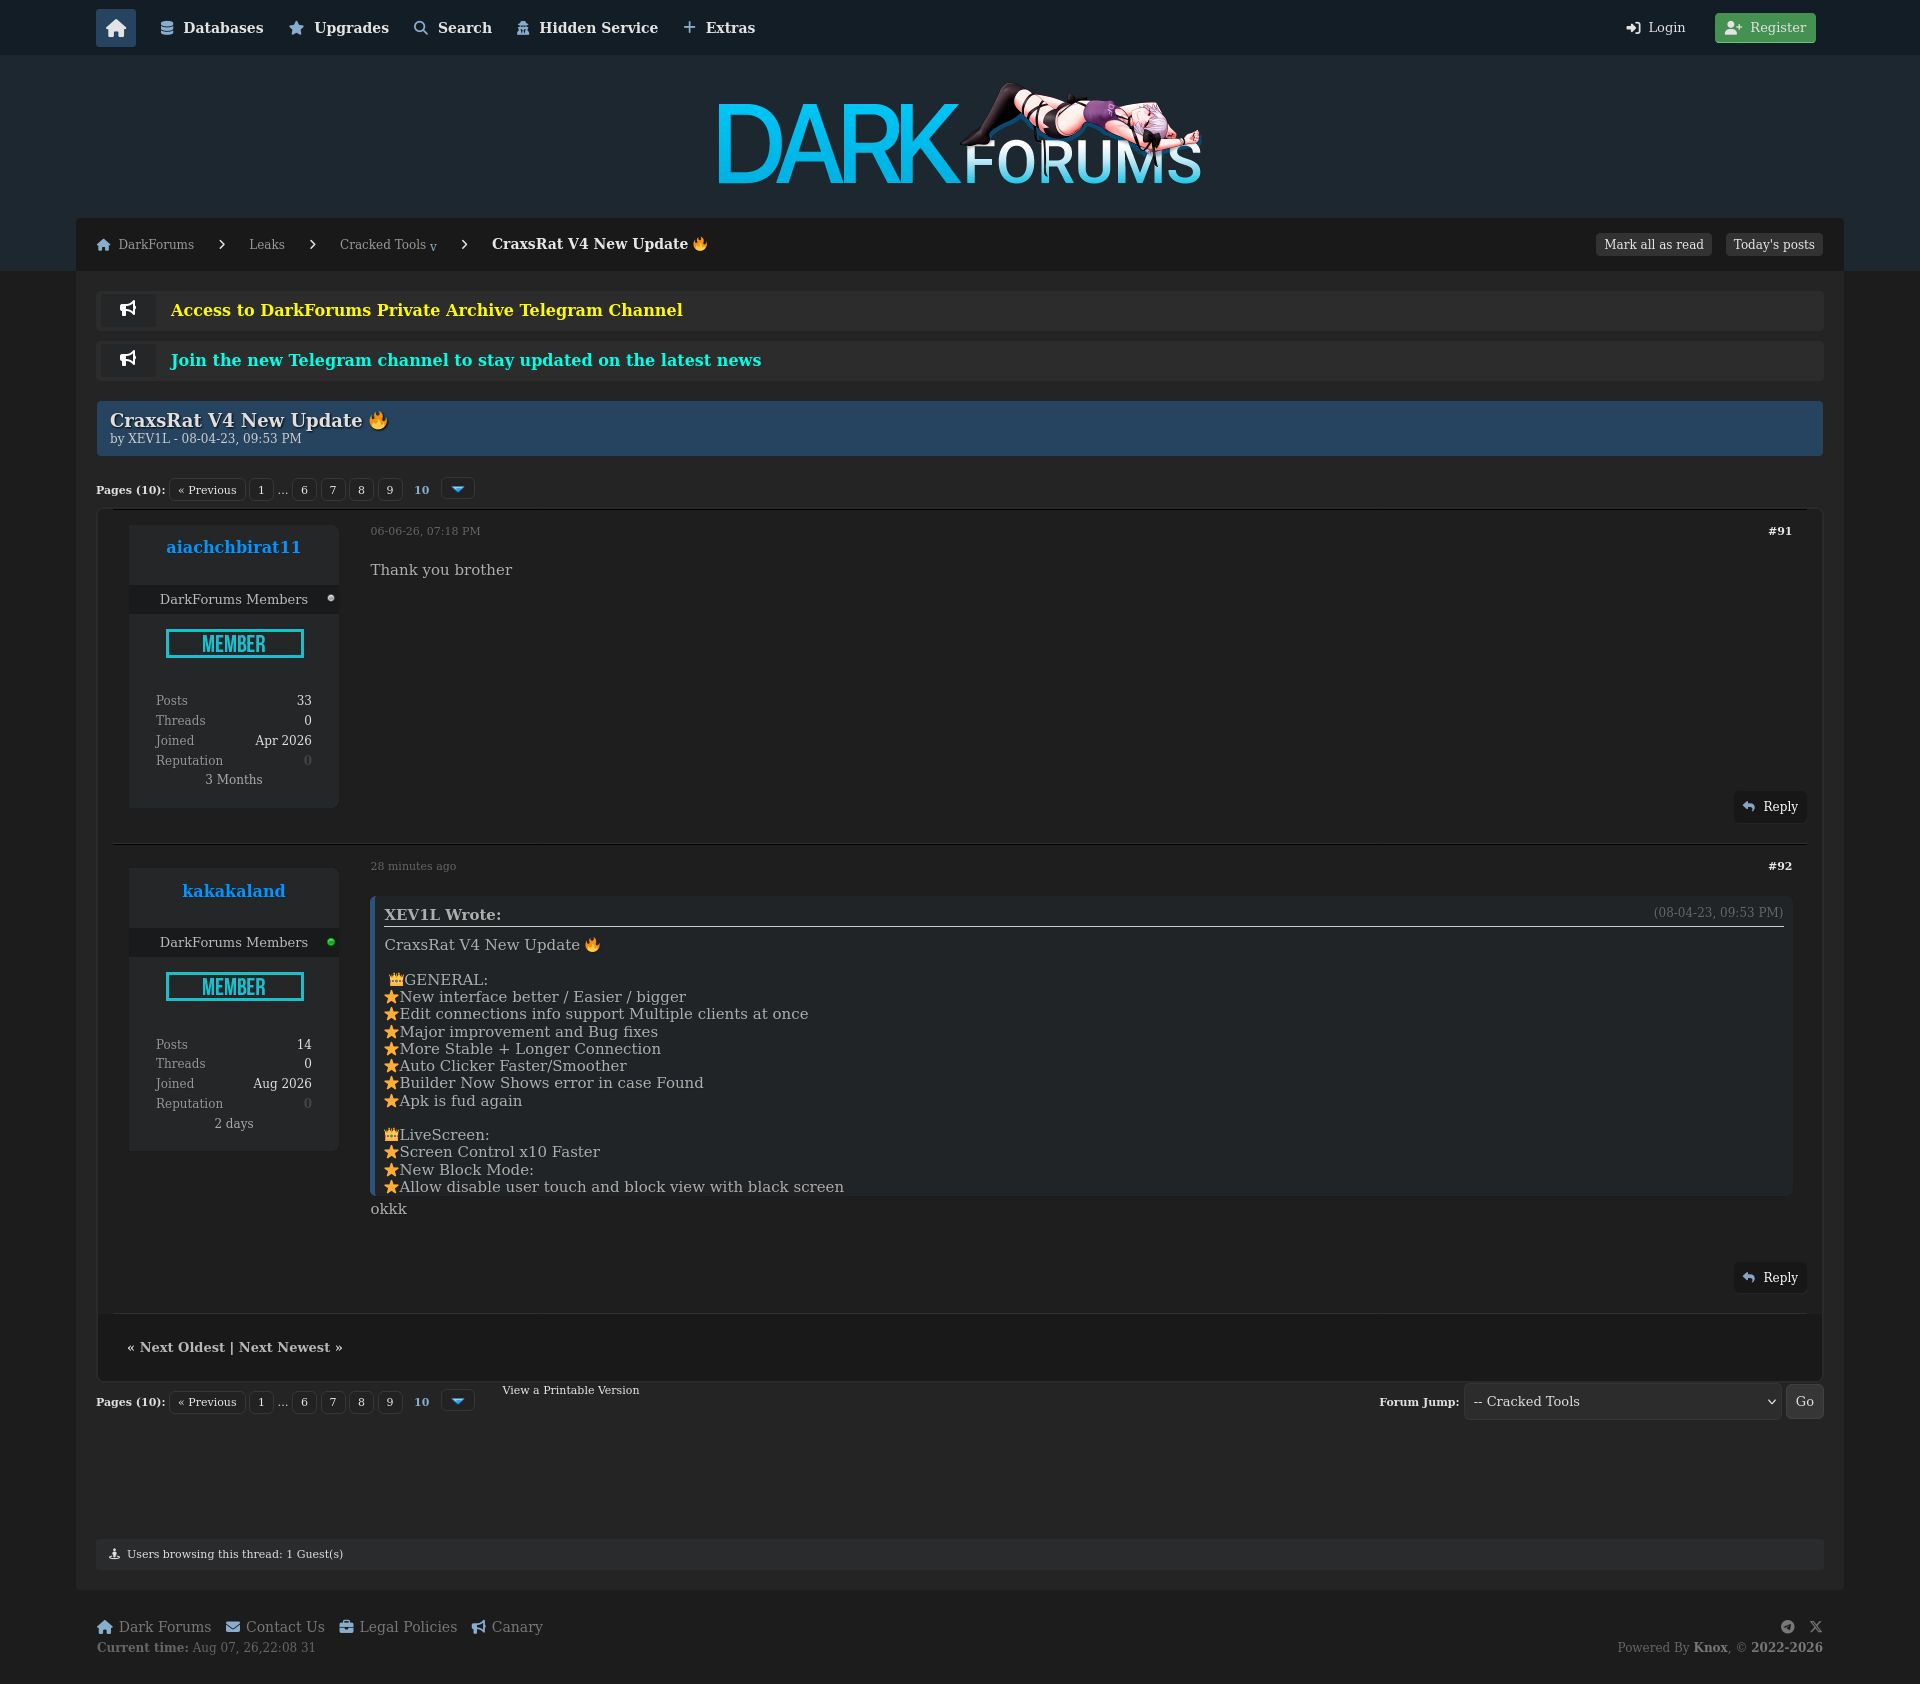
Task: Go to page 6 in top pagination
Action: tap(304, 490)
